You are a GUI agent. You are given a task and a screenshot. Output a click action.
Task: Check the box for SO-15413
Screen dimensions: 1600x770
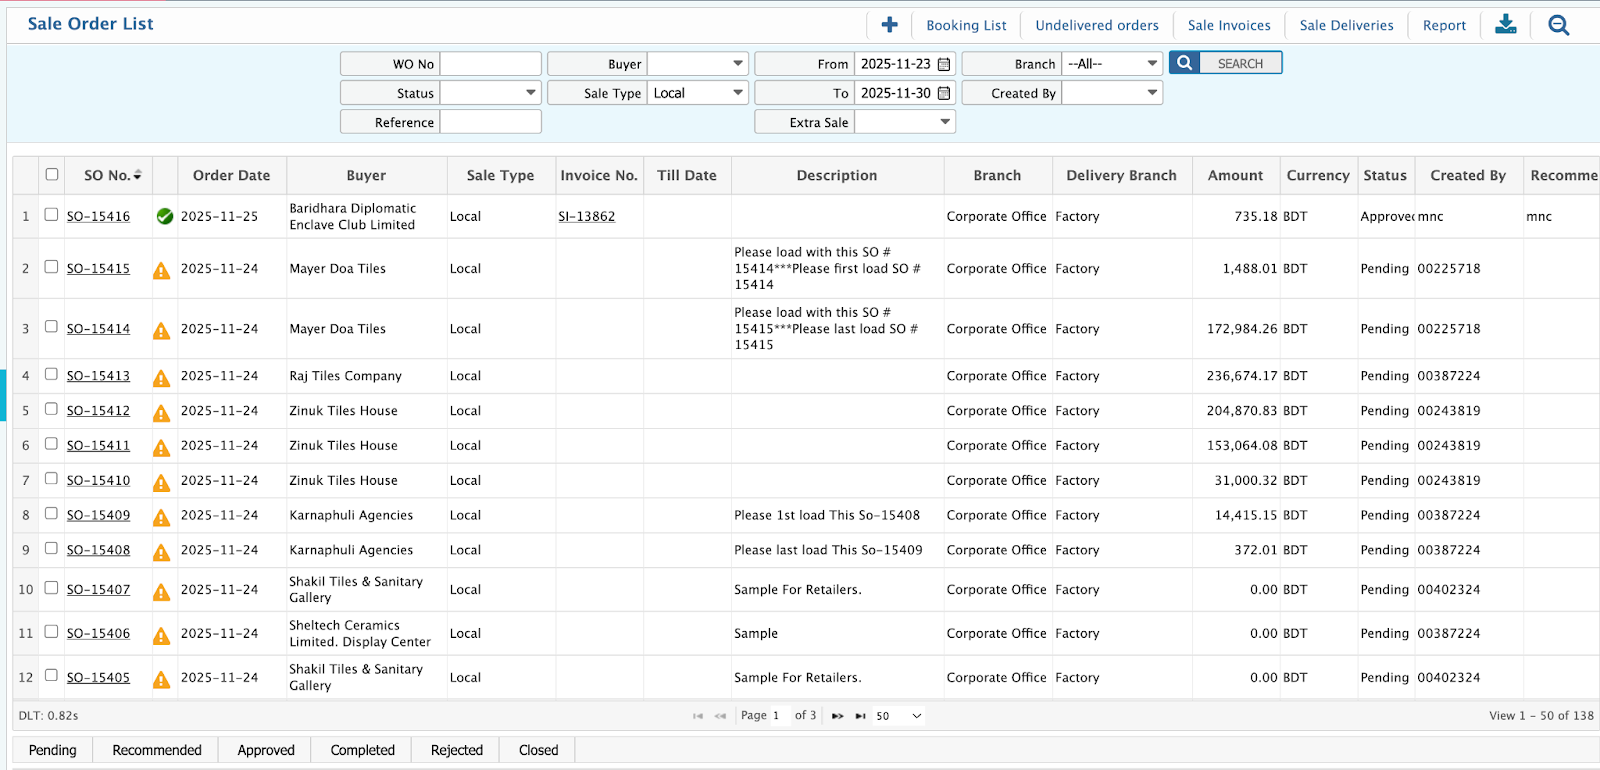tap(51, 374)
